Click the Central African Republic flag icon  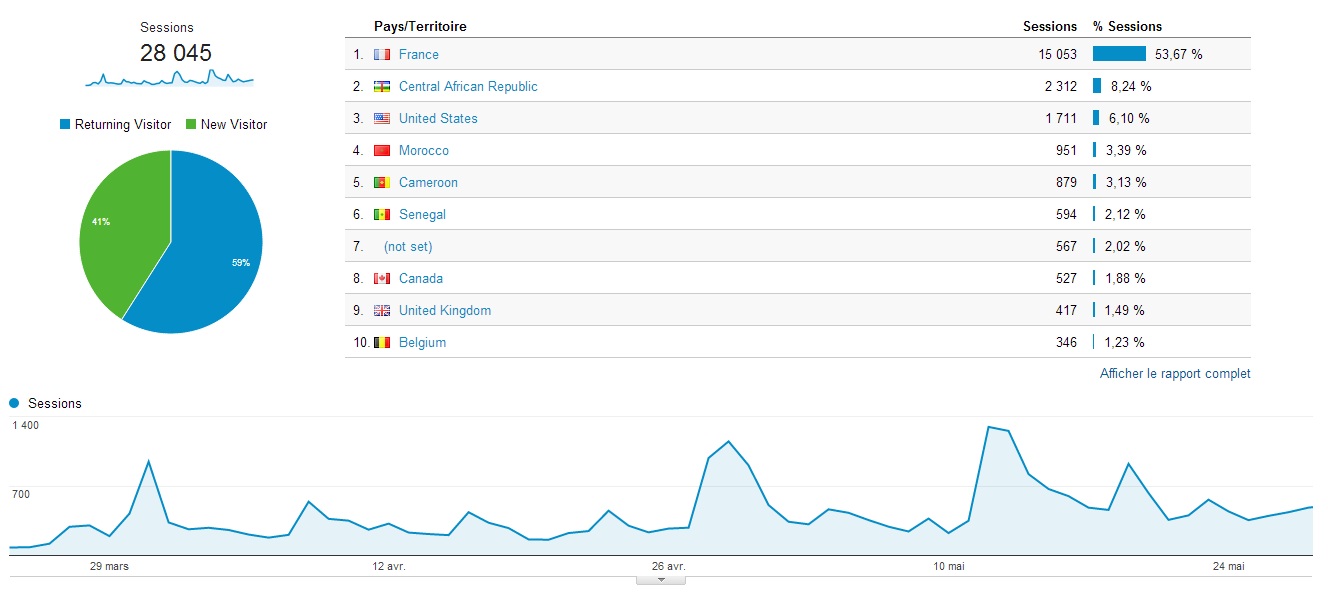tap(382, 87)
